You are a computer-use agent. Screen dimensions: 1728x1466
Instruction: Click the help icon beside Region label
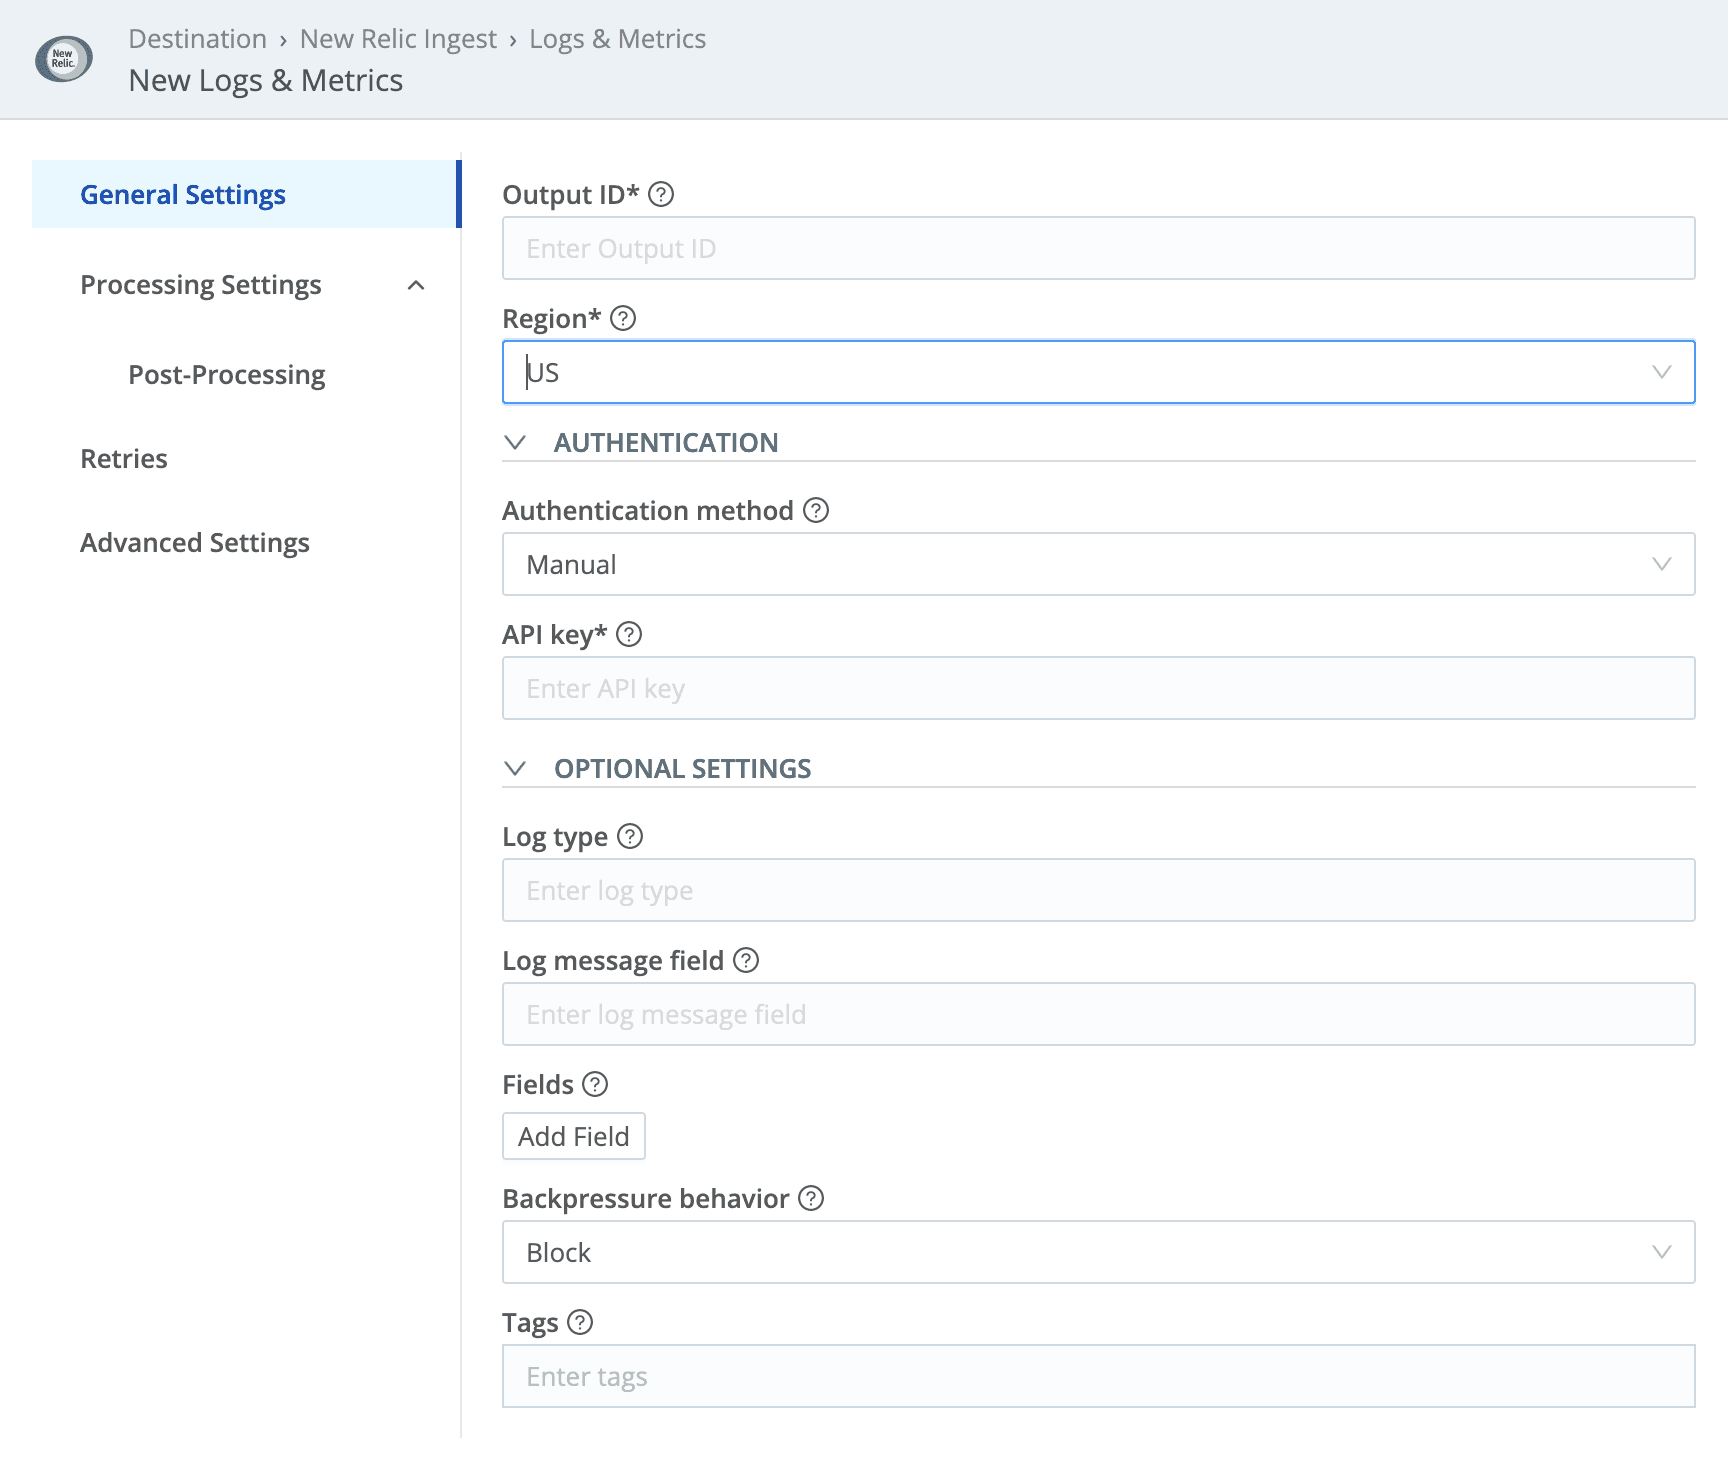[623, 318]
